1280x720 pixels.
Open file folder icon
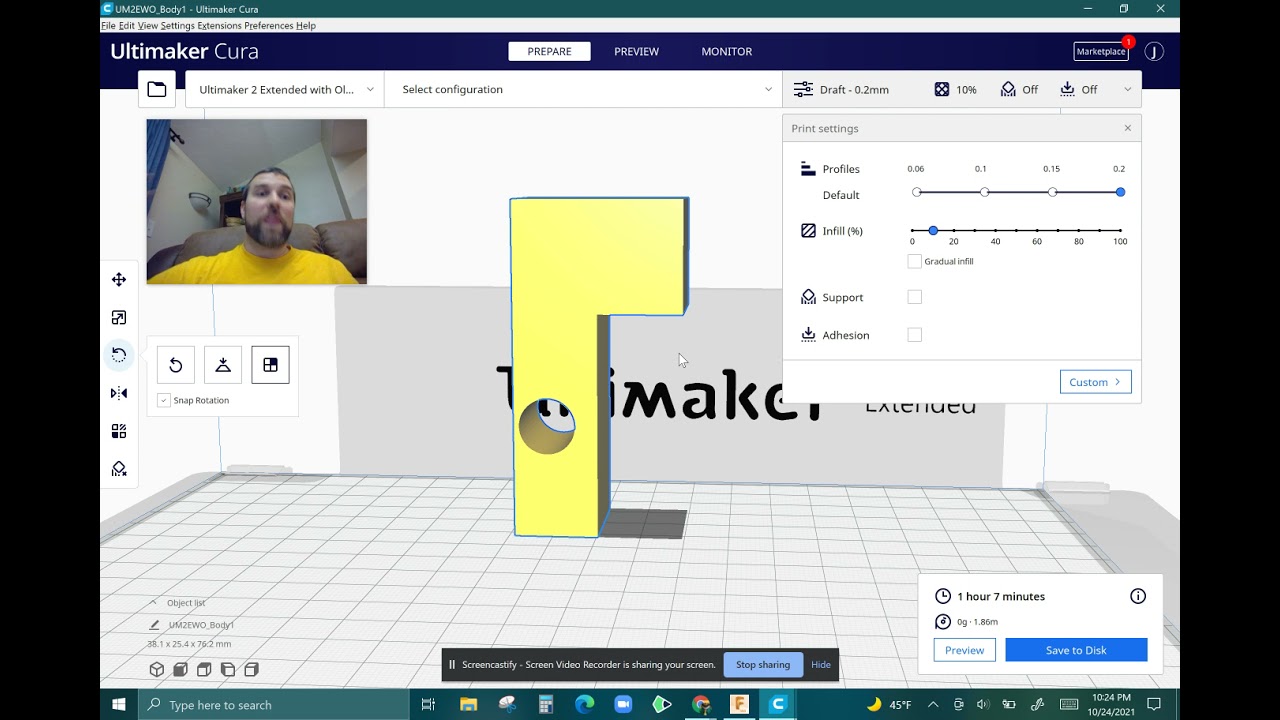click(157, 89)
